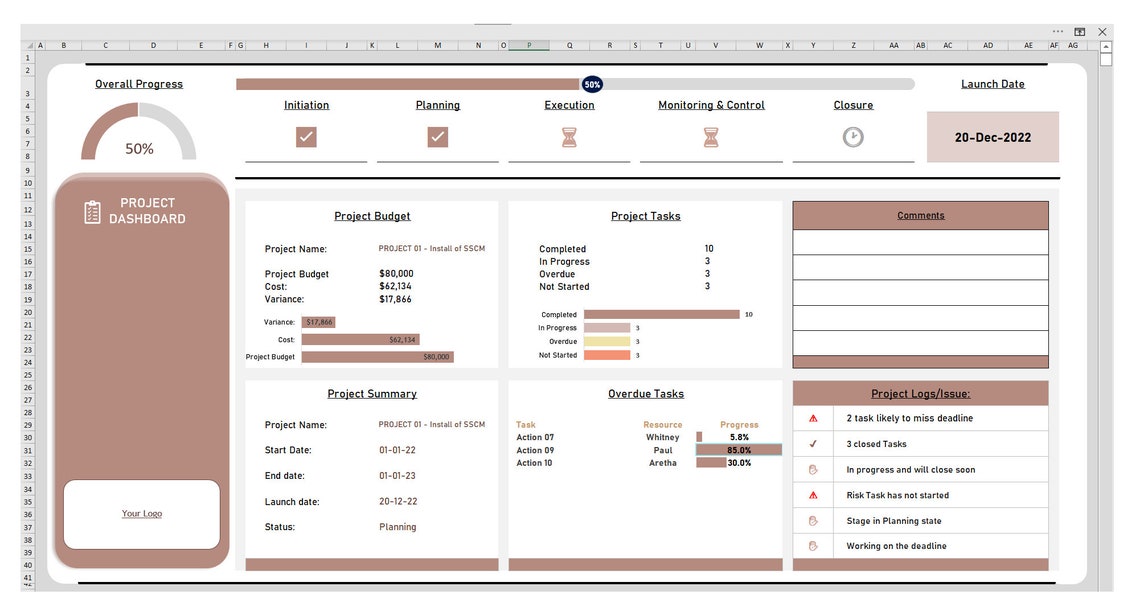Image resolution: width=1140 pixels, height=615 pixels.
Task: Select the Project Tasks section header
Action: coord(645,215)
